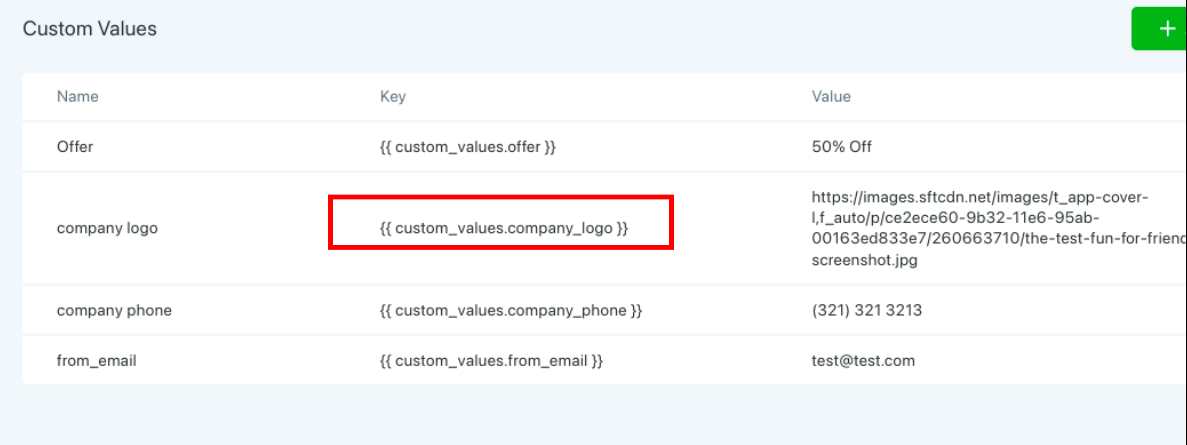This screenshot has height=445, width=1187.
Task: Select the 'Offer' name cell
Action: coord(75,147)
